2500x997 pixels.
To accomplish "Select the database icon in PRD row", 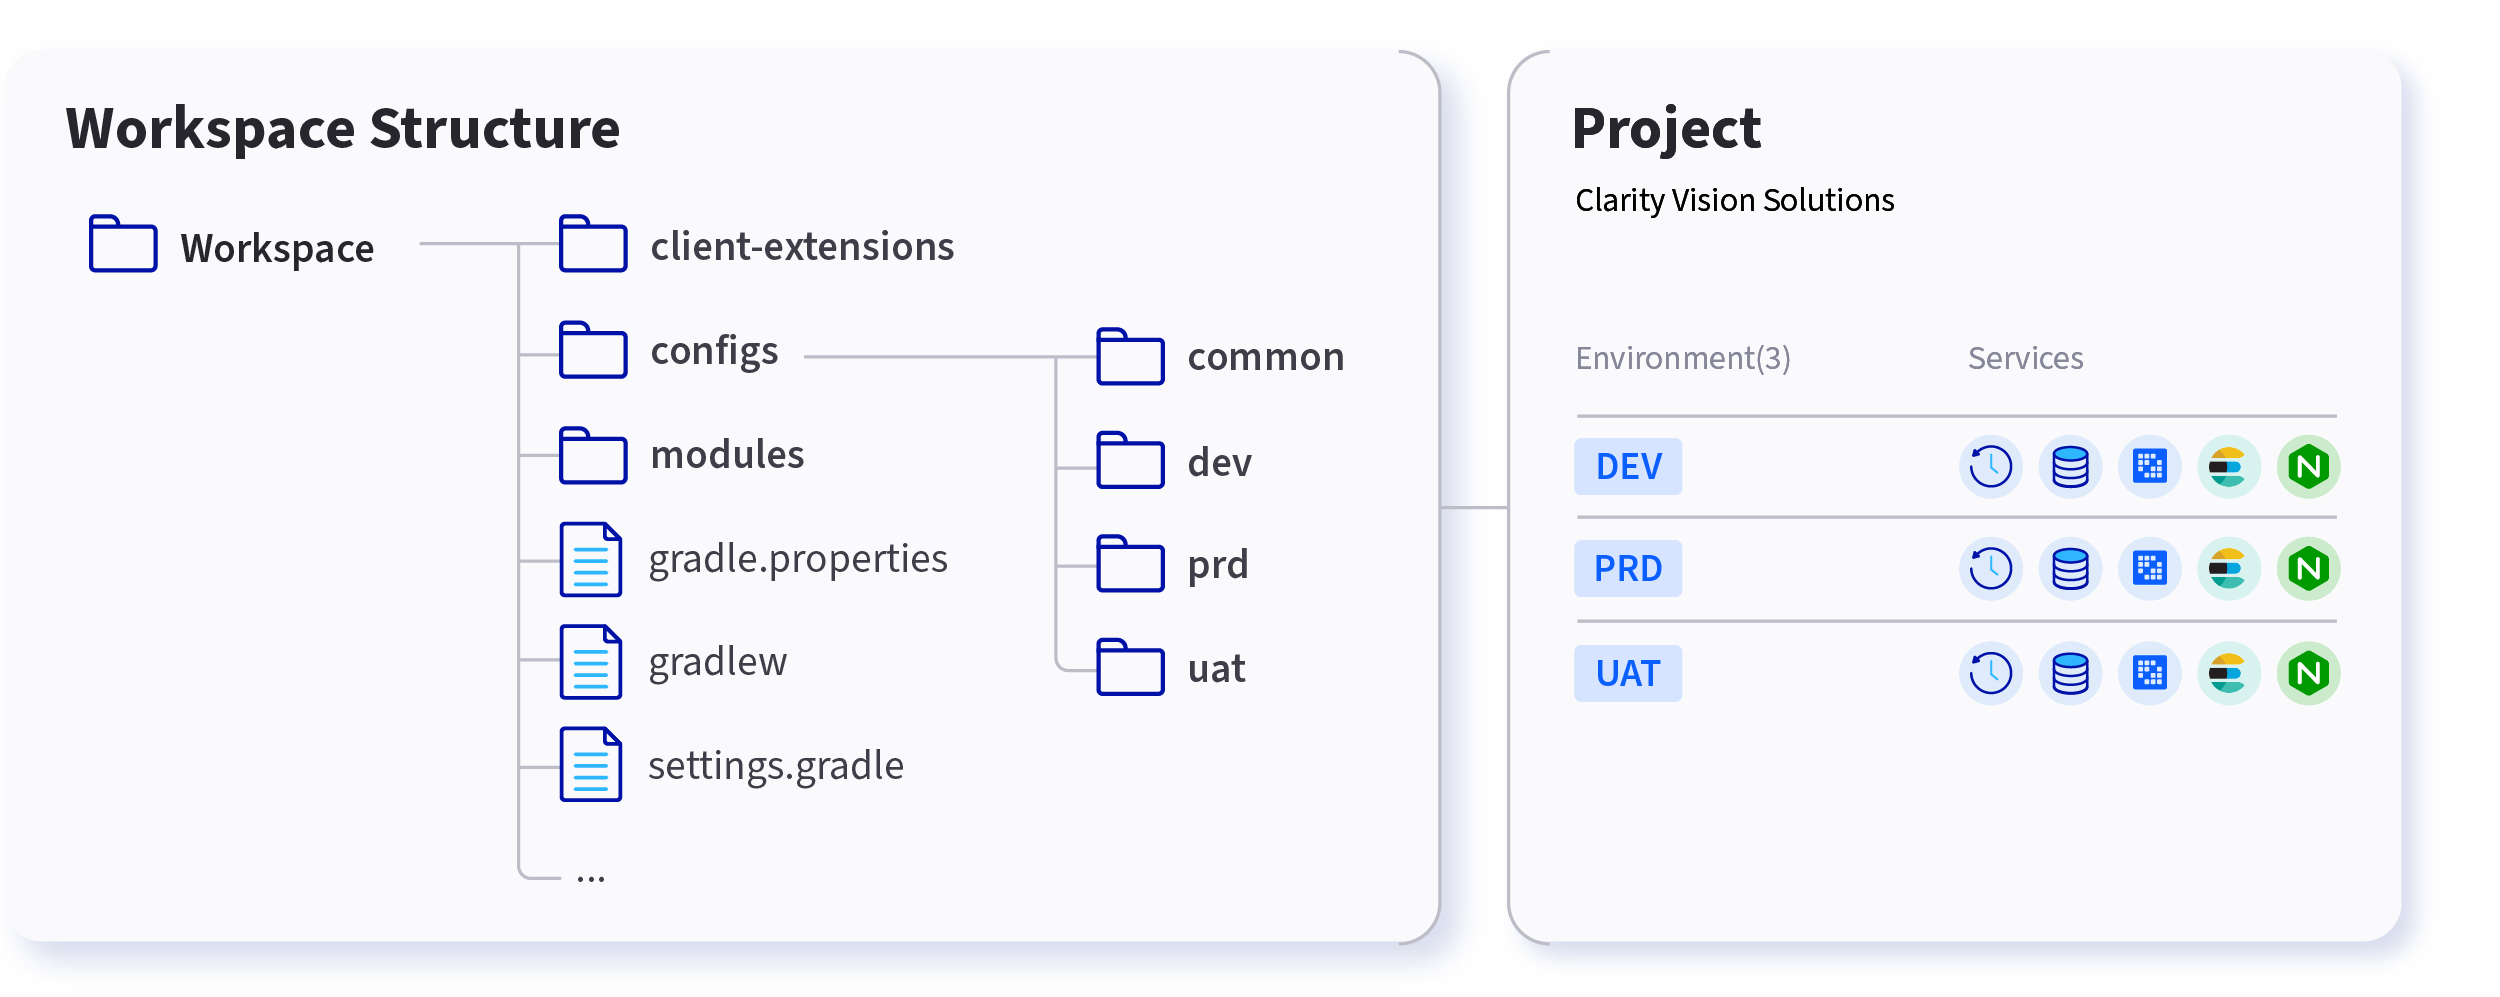I will coord(2070,569).
